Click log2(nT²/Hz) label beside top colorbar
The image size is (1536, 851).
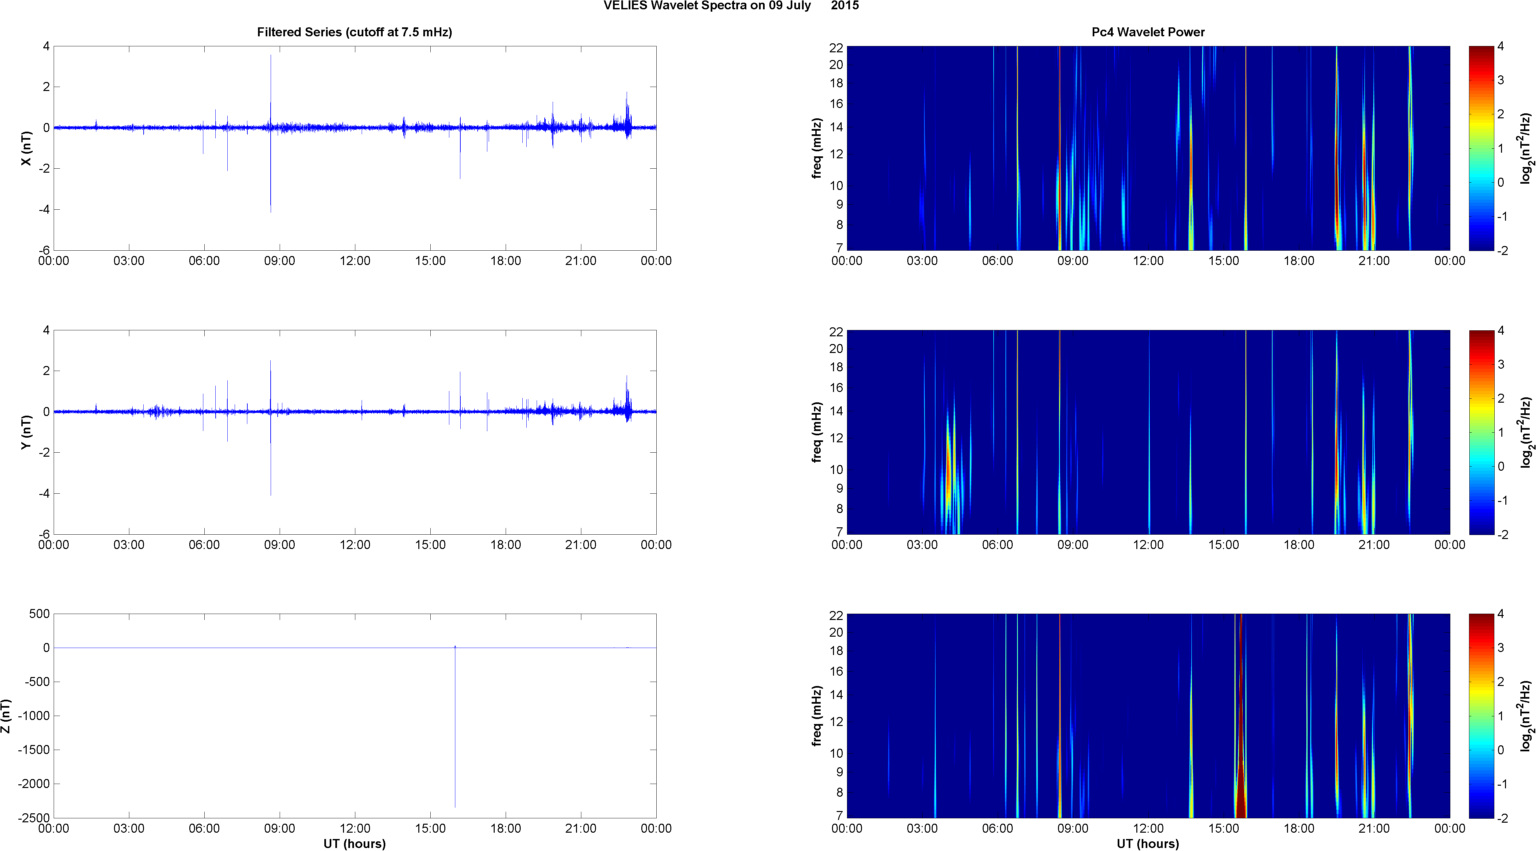[1526, 148]
